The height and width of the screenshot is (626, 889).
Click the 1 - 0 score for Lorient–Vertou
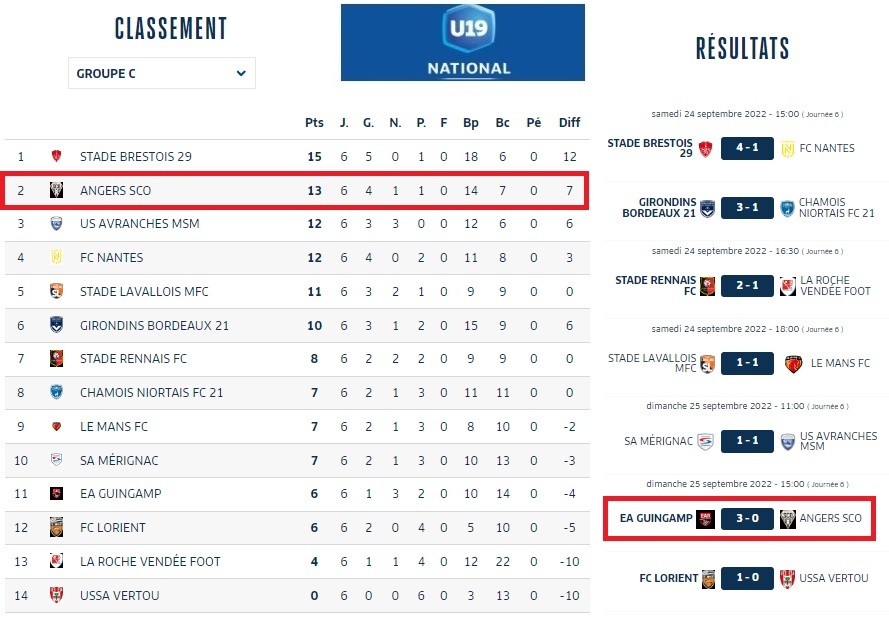click(746, 578)
